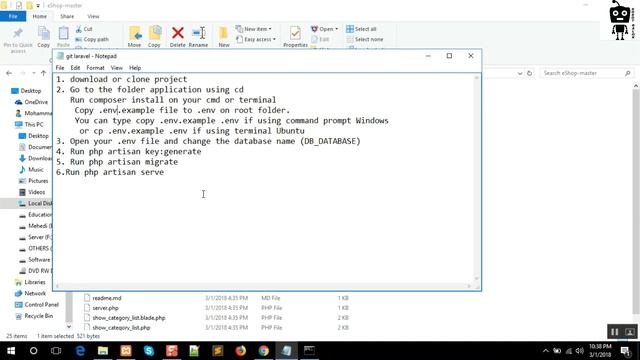Screen dimensions: 640x360
Task: Open the Action Center notifications icon
Action: click(x=626, y=351)
